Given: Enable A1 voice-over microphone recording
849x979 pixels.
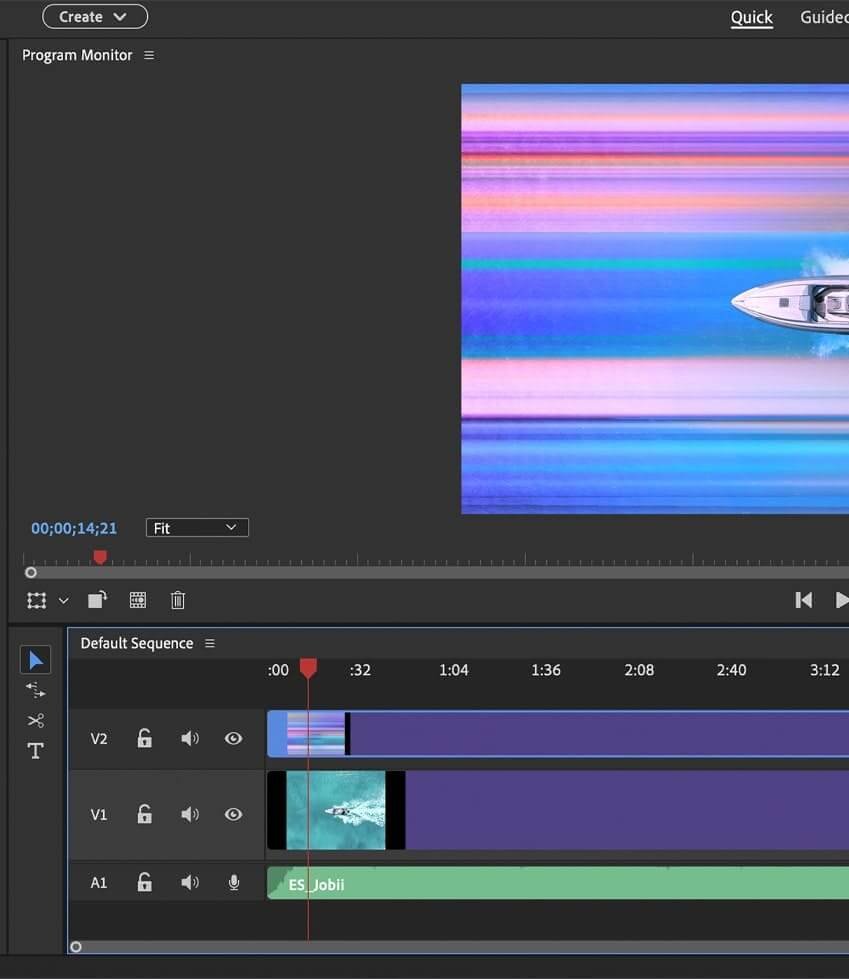Looking at the screenshot, I should (234, 883).
